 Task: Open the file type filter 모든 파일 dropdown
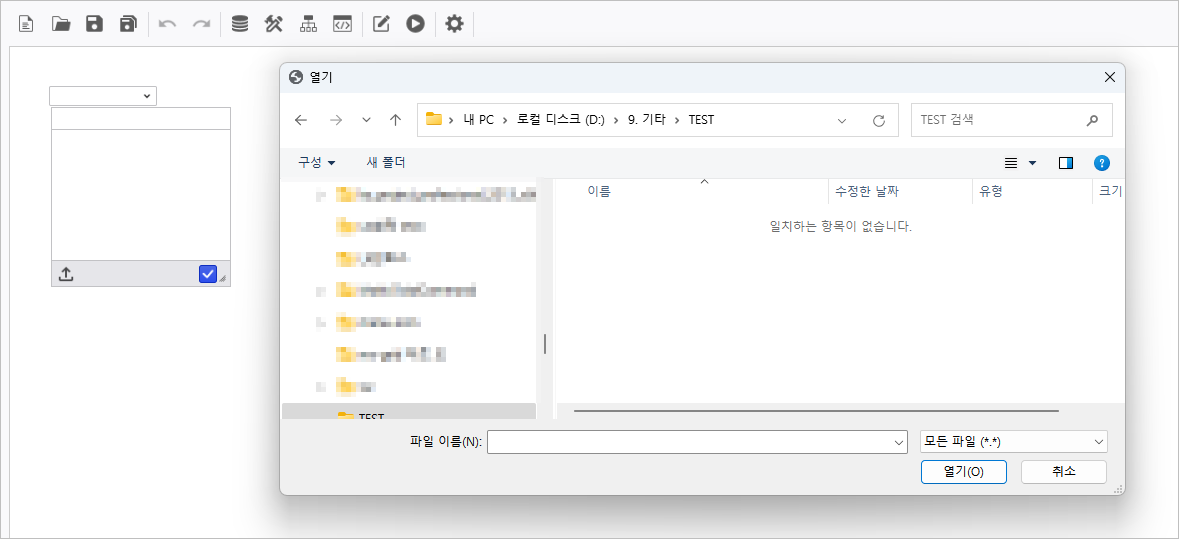point(1013,442)
